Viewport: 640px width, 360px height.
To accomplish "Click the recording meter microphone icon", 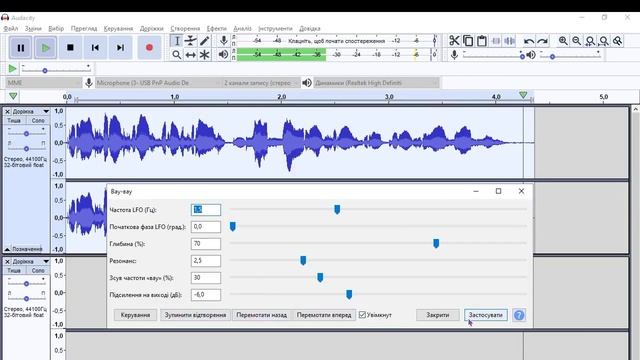I will [224, 40].
